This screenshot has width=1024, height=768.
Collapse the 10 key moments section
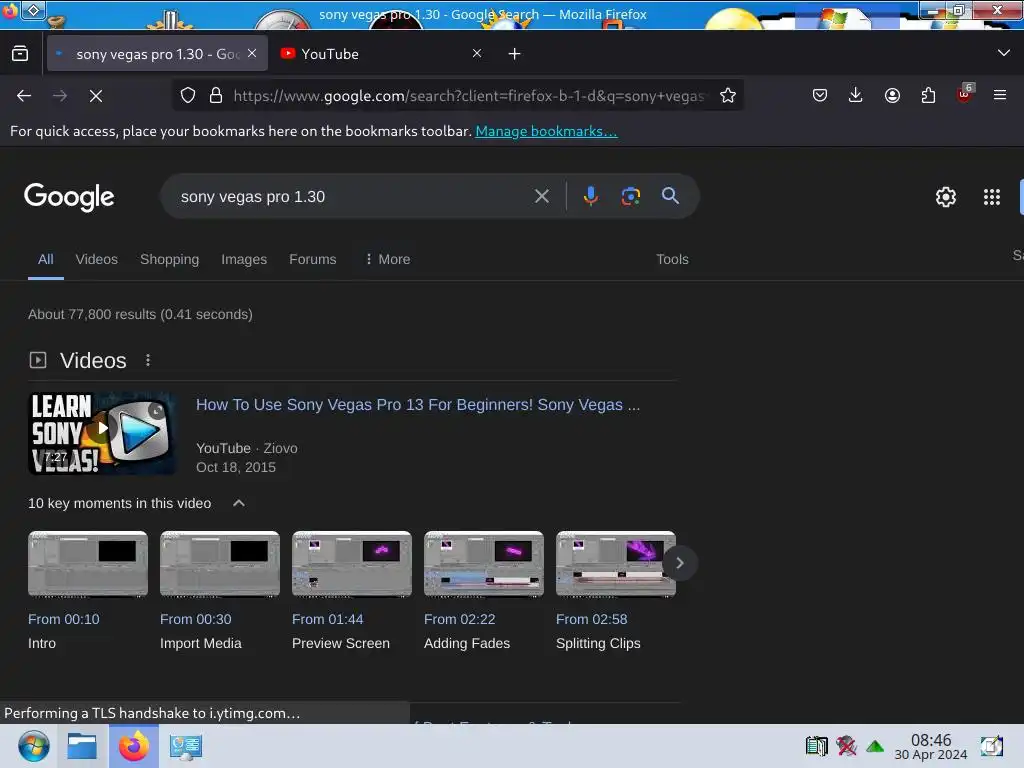[239, 503]
